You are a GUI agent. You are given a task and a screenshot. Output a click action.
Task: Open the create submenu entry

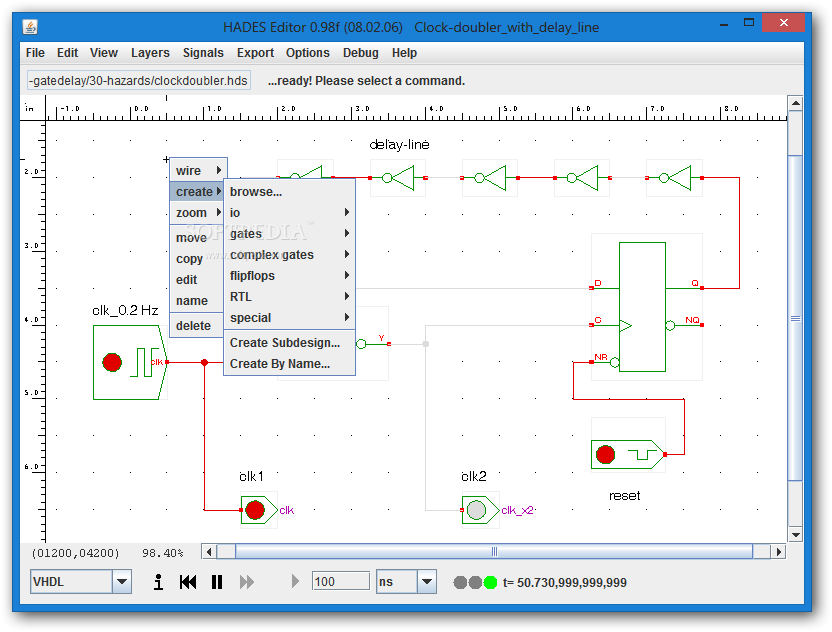point(198,192)
